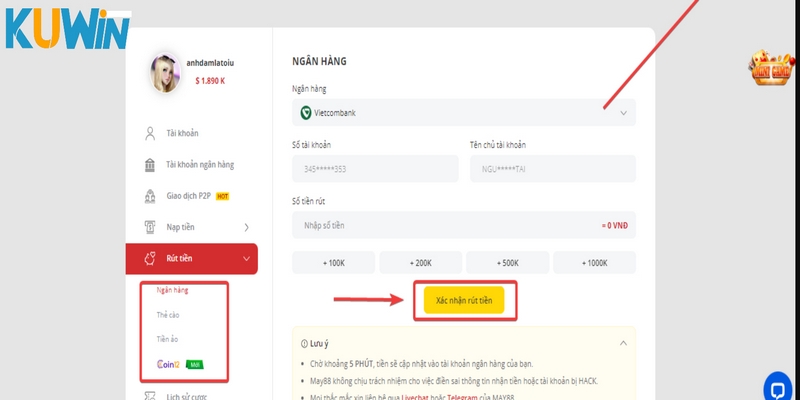The image size is (800, 400).
Task: Open Giao dịch P2P icon in sidebar
Action: point(150,196)
